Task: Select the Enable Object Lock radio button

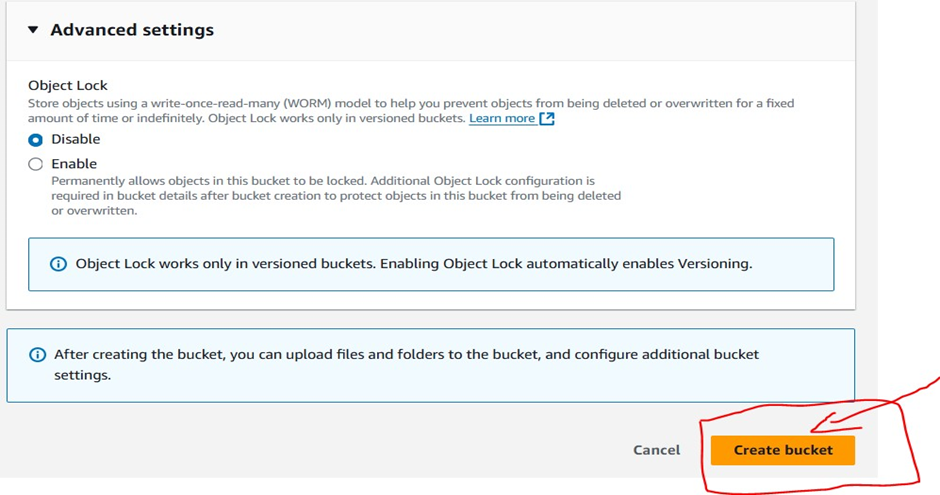Action: click(x=36, y=164)
